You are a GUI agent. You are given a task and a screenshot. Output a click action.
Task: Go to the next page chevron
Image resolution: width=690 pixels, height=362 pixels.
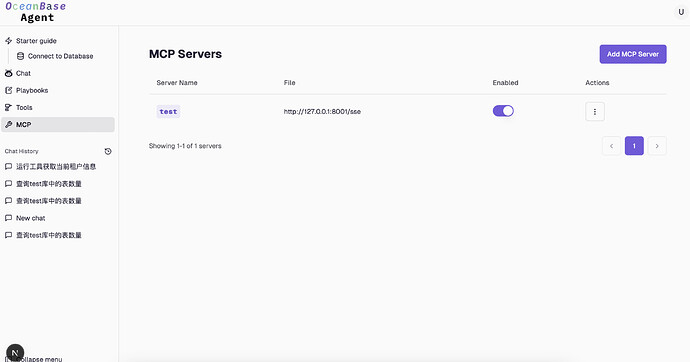[x=657, y=146]
